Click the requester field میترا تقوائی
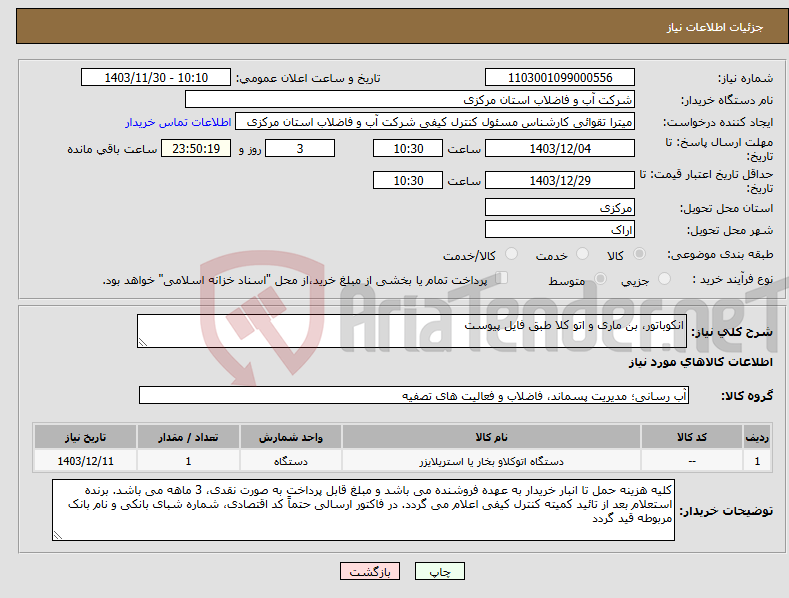Viewport: 789px width, 598px height. coord(435,121)
